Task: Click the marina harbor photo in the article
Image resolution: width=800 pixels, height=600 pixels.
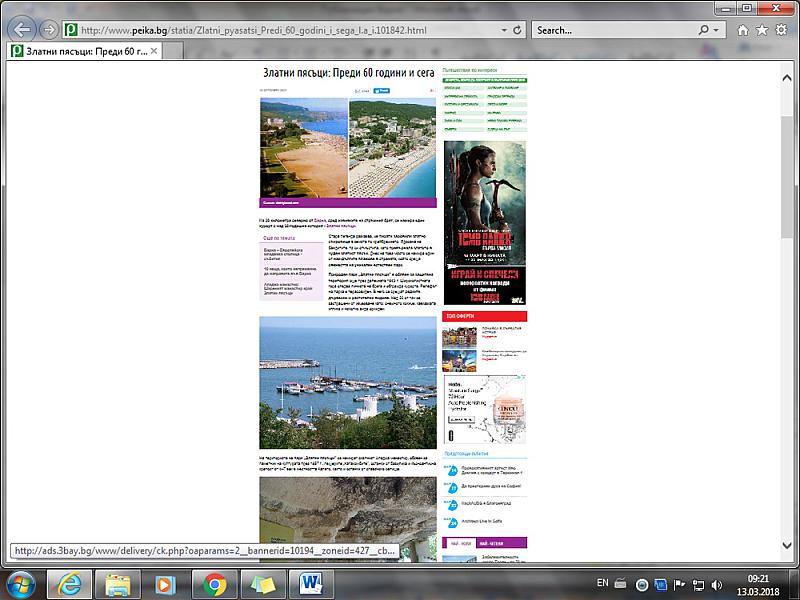Action: pyautogui.click(x=347, y=383)
